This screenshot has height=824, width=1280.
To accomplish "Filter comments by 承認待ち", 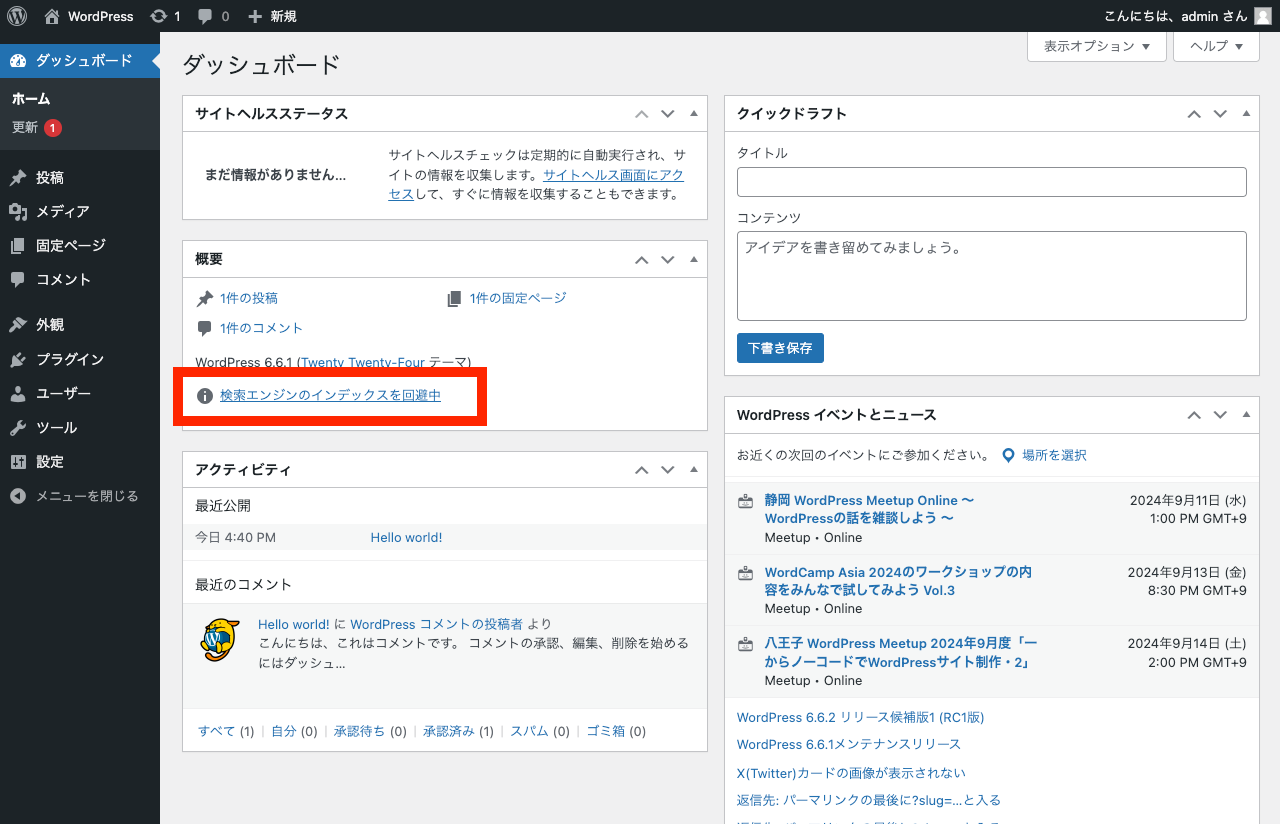I will click(359, 731).
